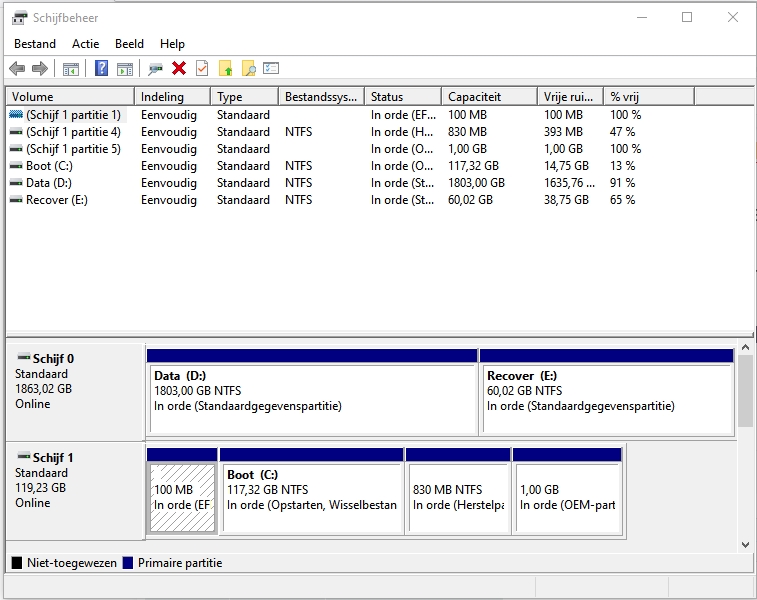Select Boot (C:) row in volume list
The height and width of the screenshot is (600, 757).
pos(50,166)
